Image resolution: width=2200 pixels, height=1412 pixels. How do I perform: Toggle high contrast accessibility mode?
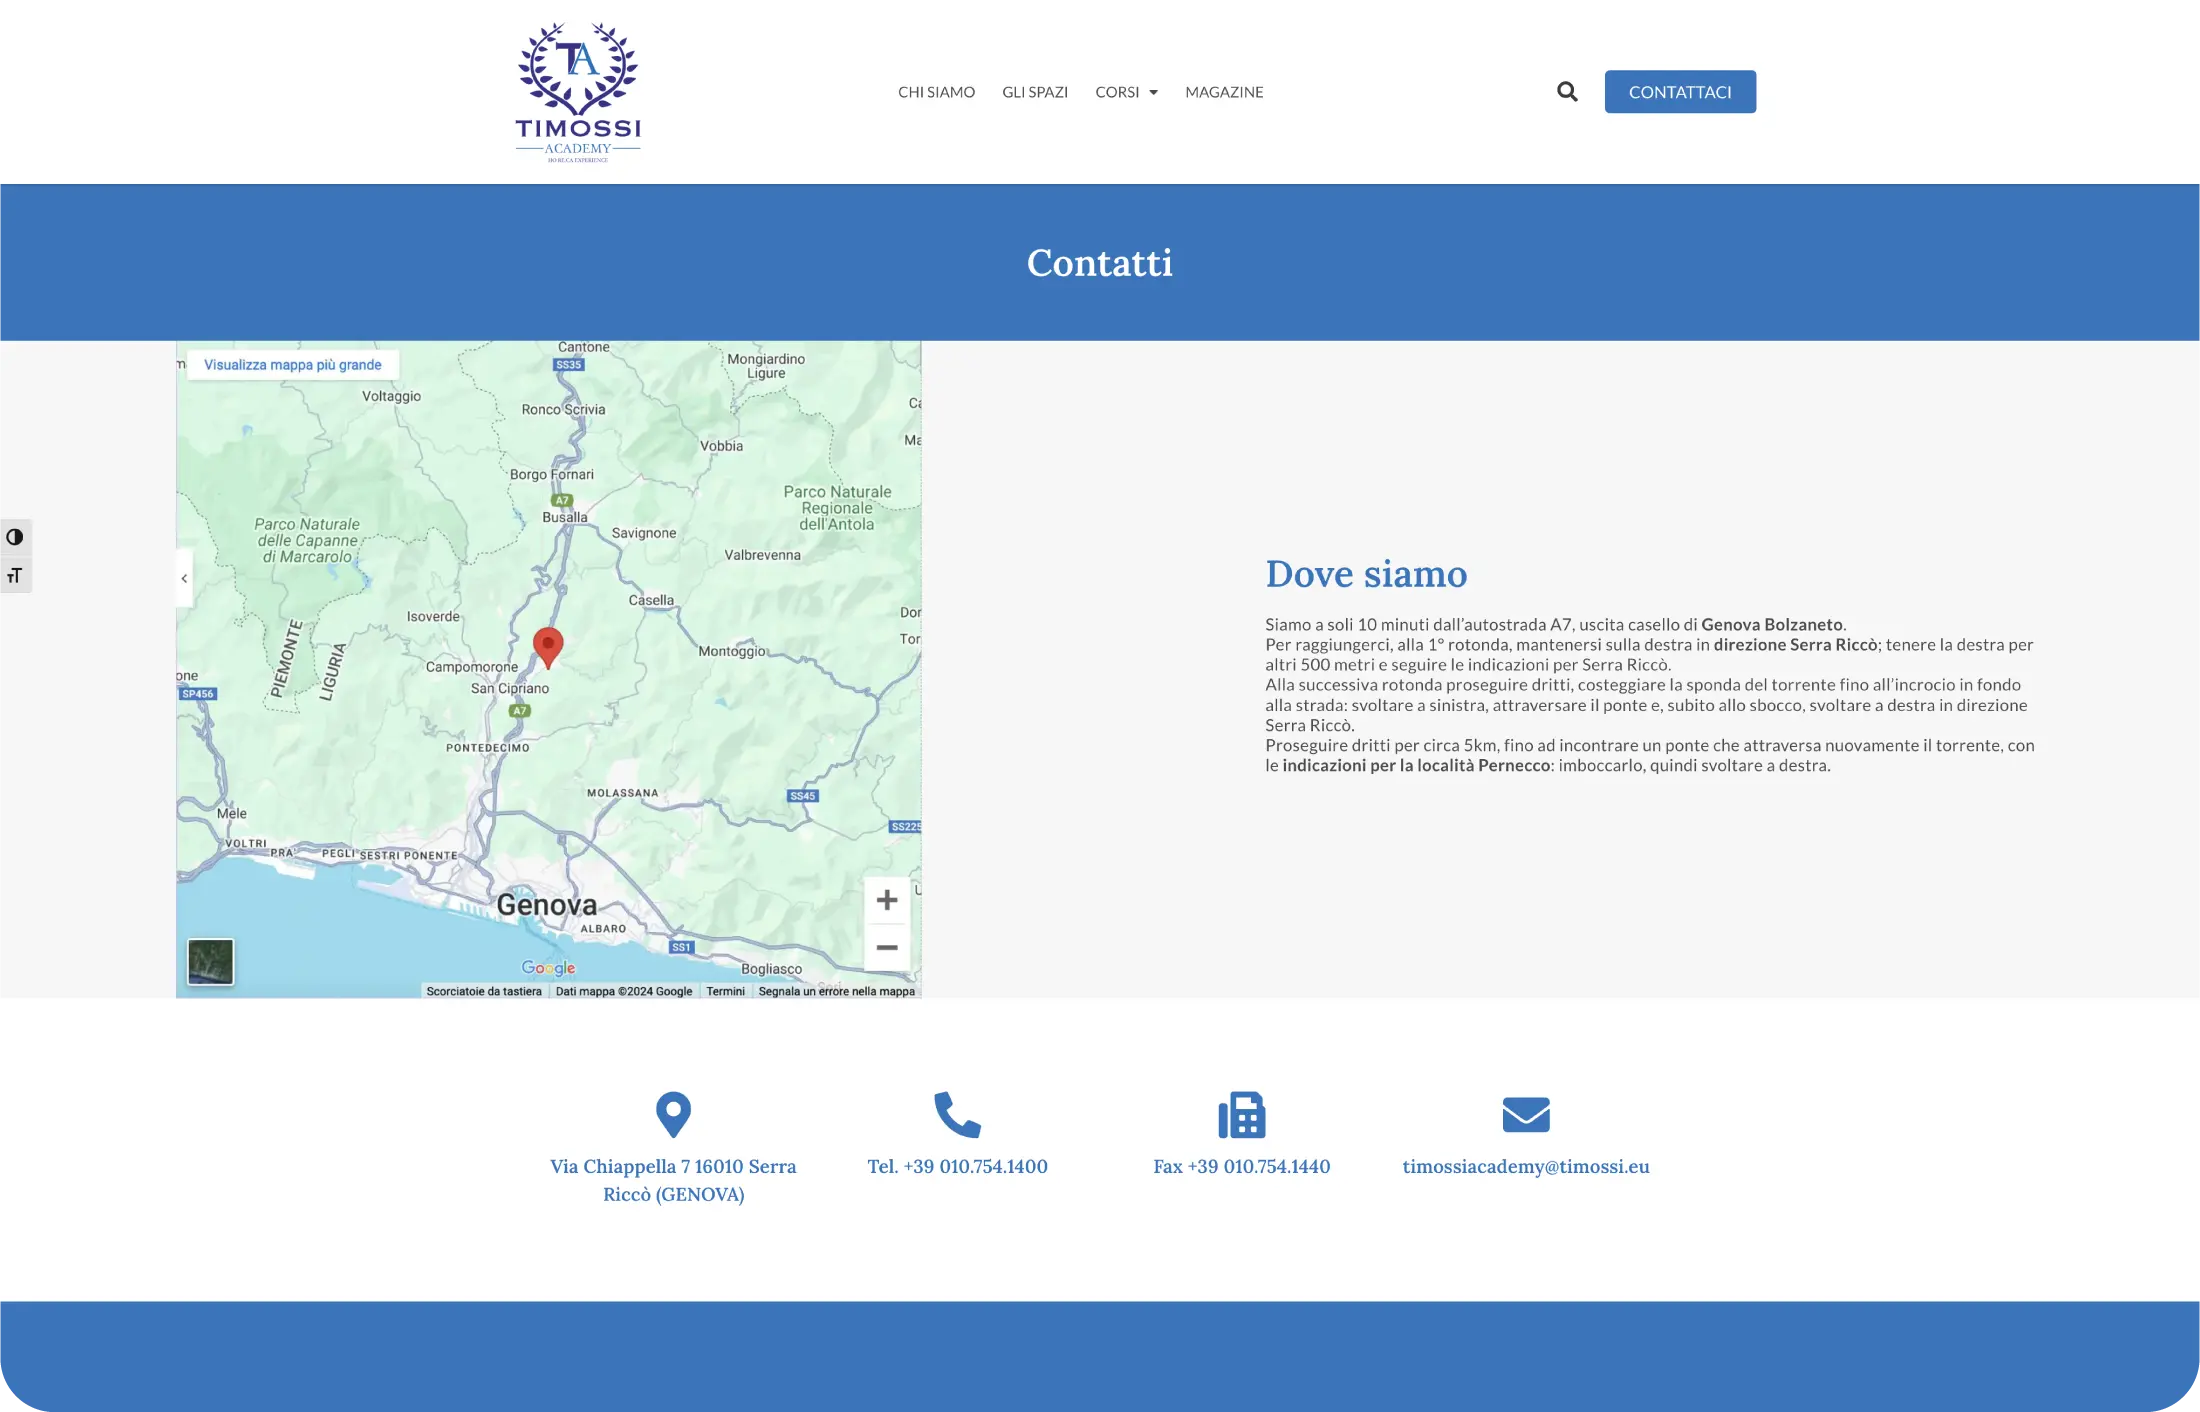pos(15,537)
